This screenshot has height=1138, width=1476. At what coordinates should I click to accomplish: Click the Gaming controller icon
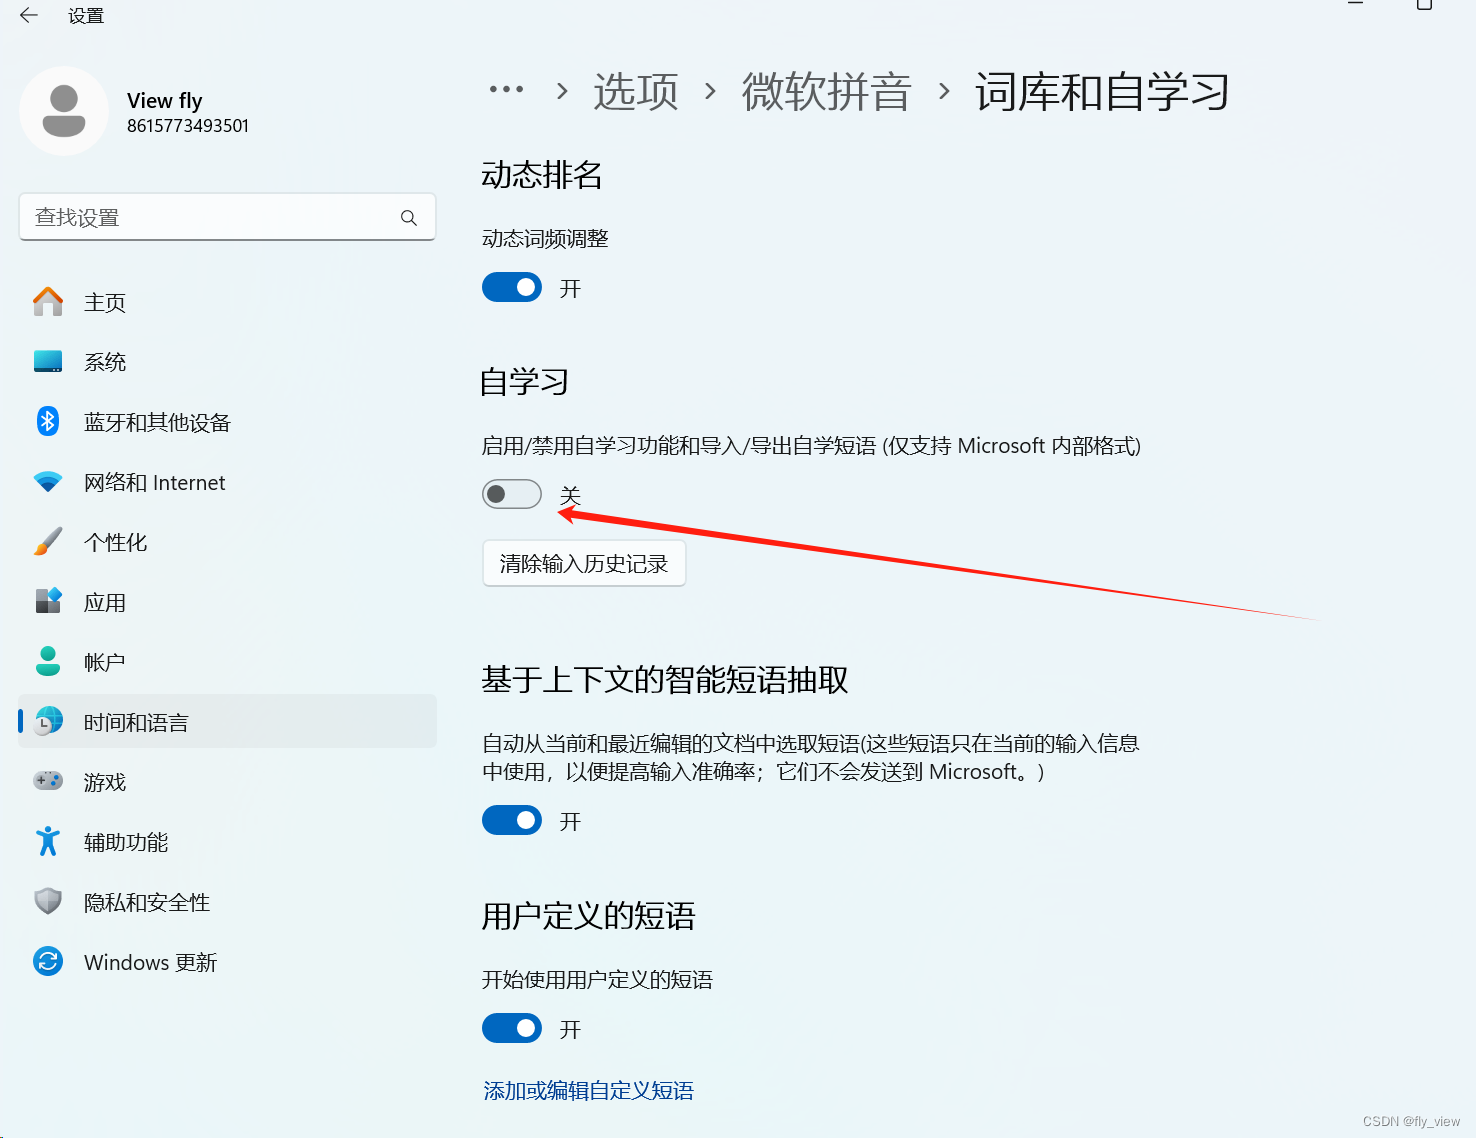tap(48, 781)
